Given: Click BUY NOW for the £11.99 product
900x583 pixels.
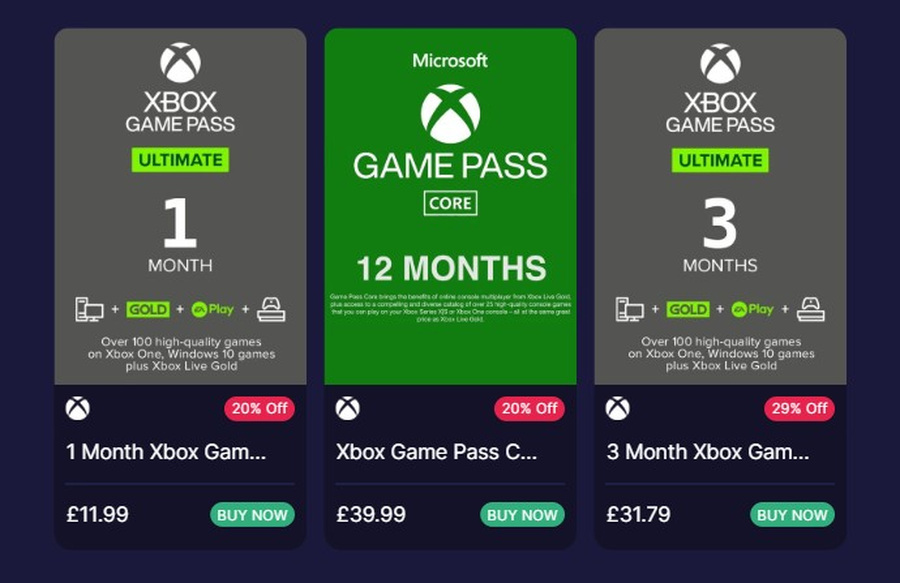Looking at the screenshot, I should [x=252, y=515].
